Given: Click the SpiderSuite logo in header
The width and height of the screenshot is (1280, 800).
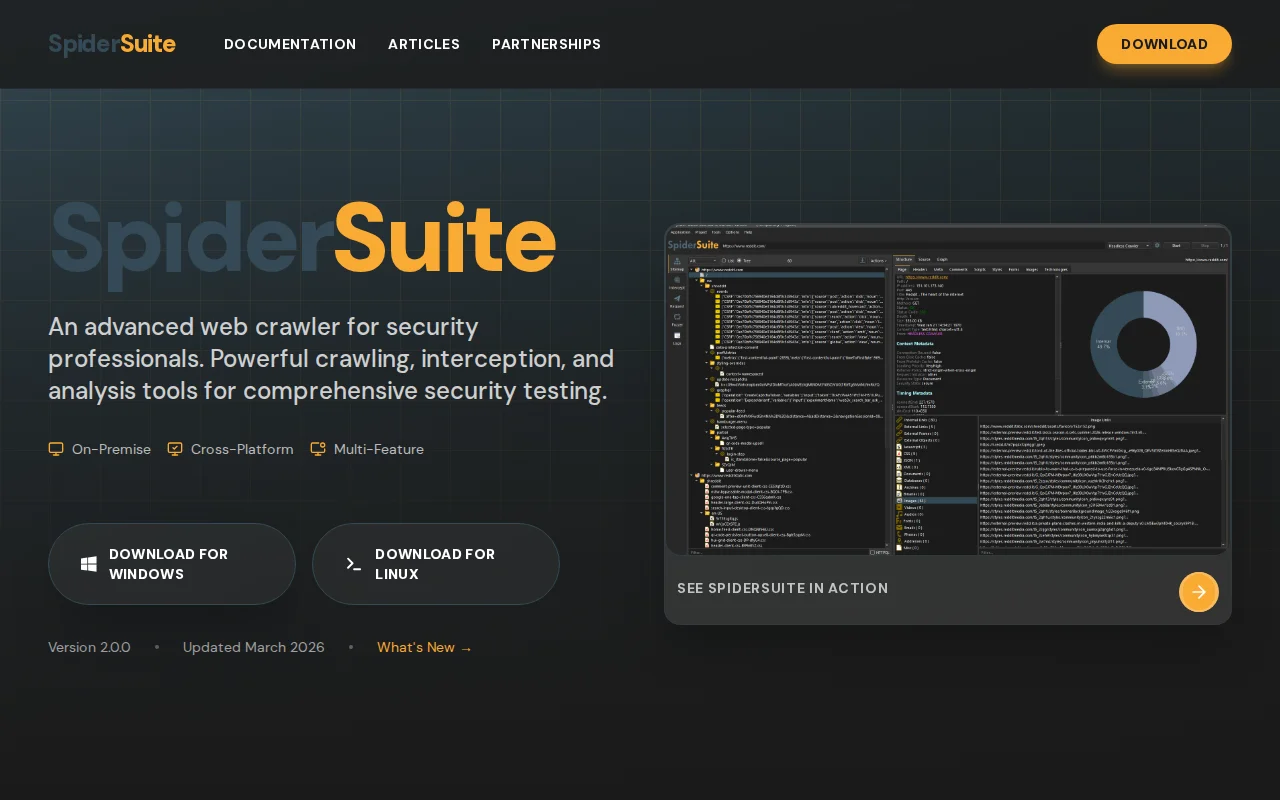Looking at the screenshot, I should (x=112, y=44).
